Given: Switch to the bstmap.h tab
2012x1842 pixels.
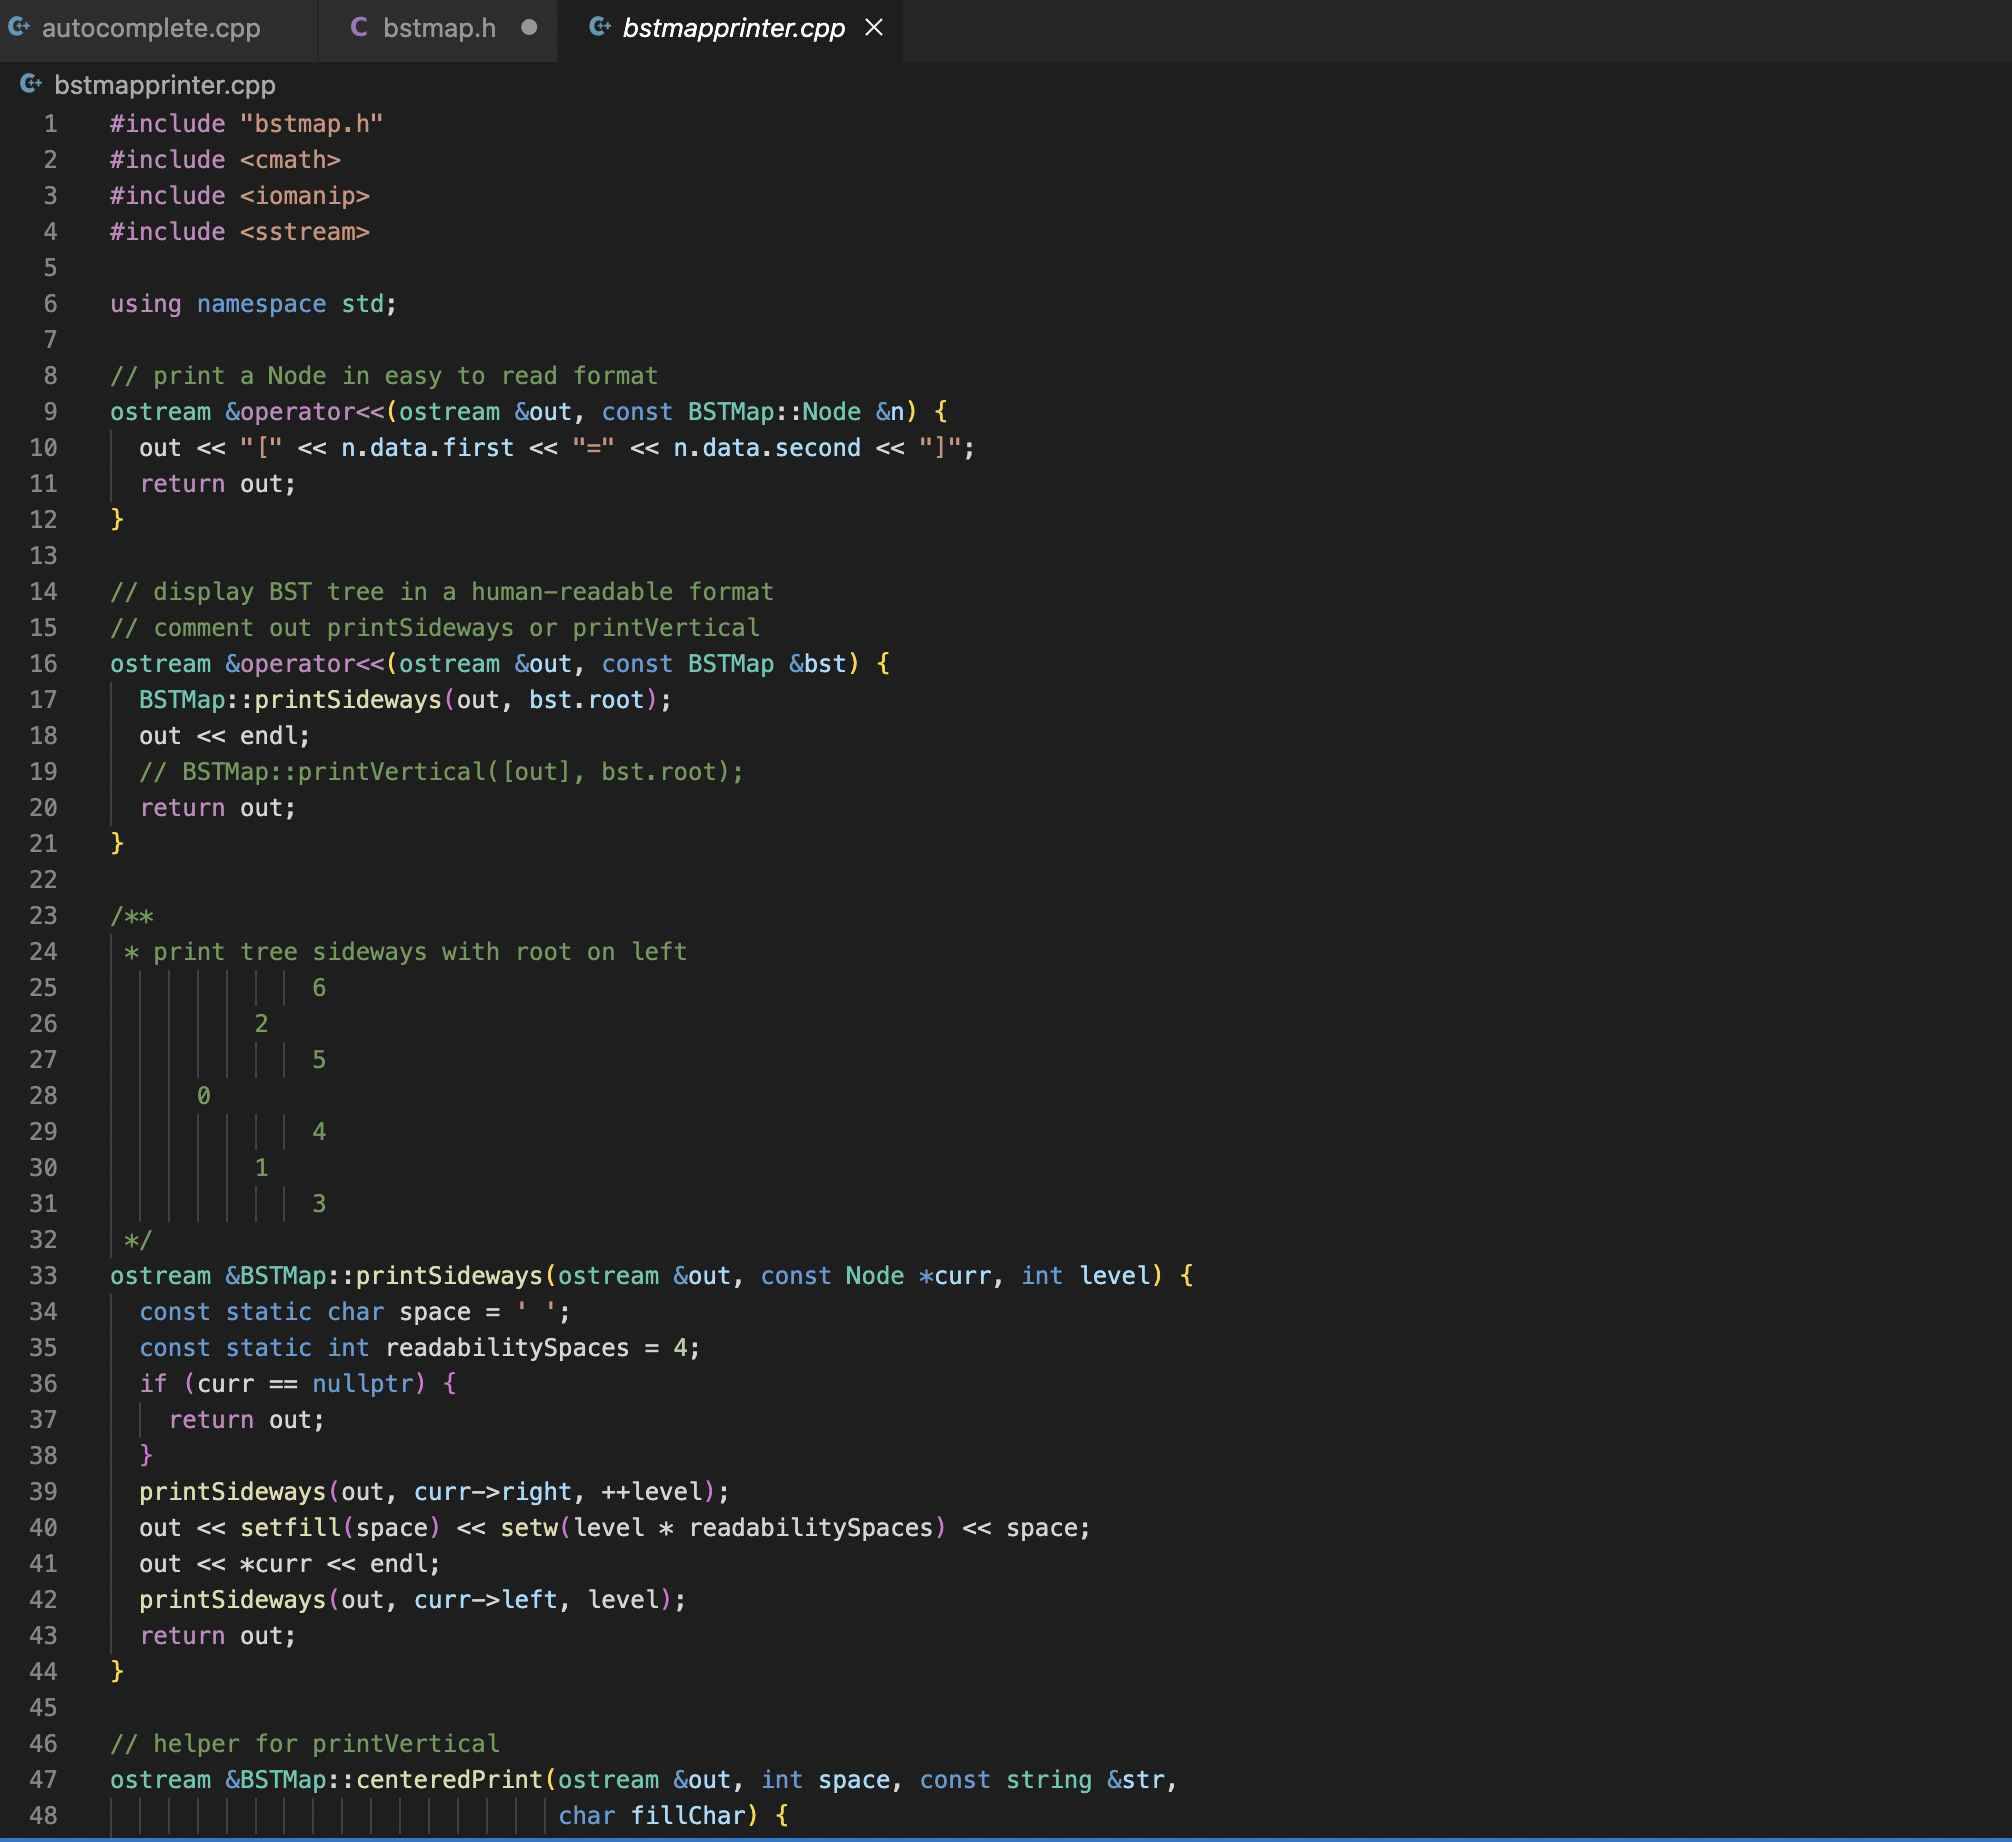Looking at the screenshot, I should pos(440,29).
